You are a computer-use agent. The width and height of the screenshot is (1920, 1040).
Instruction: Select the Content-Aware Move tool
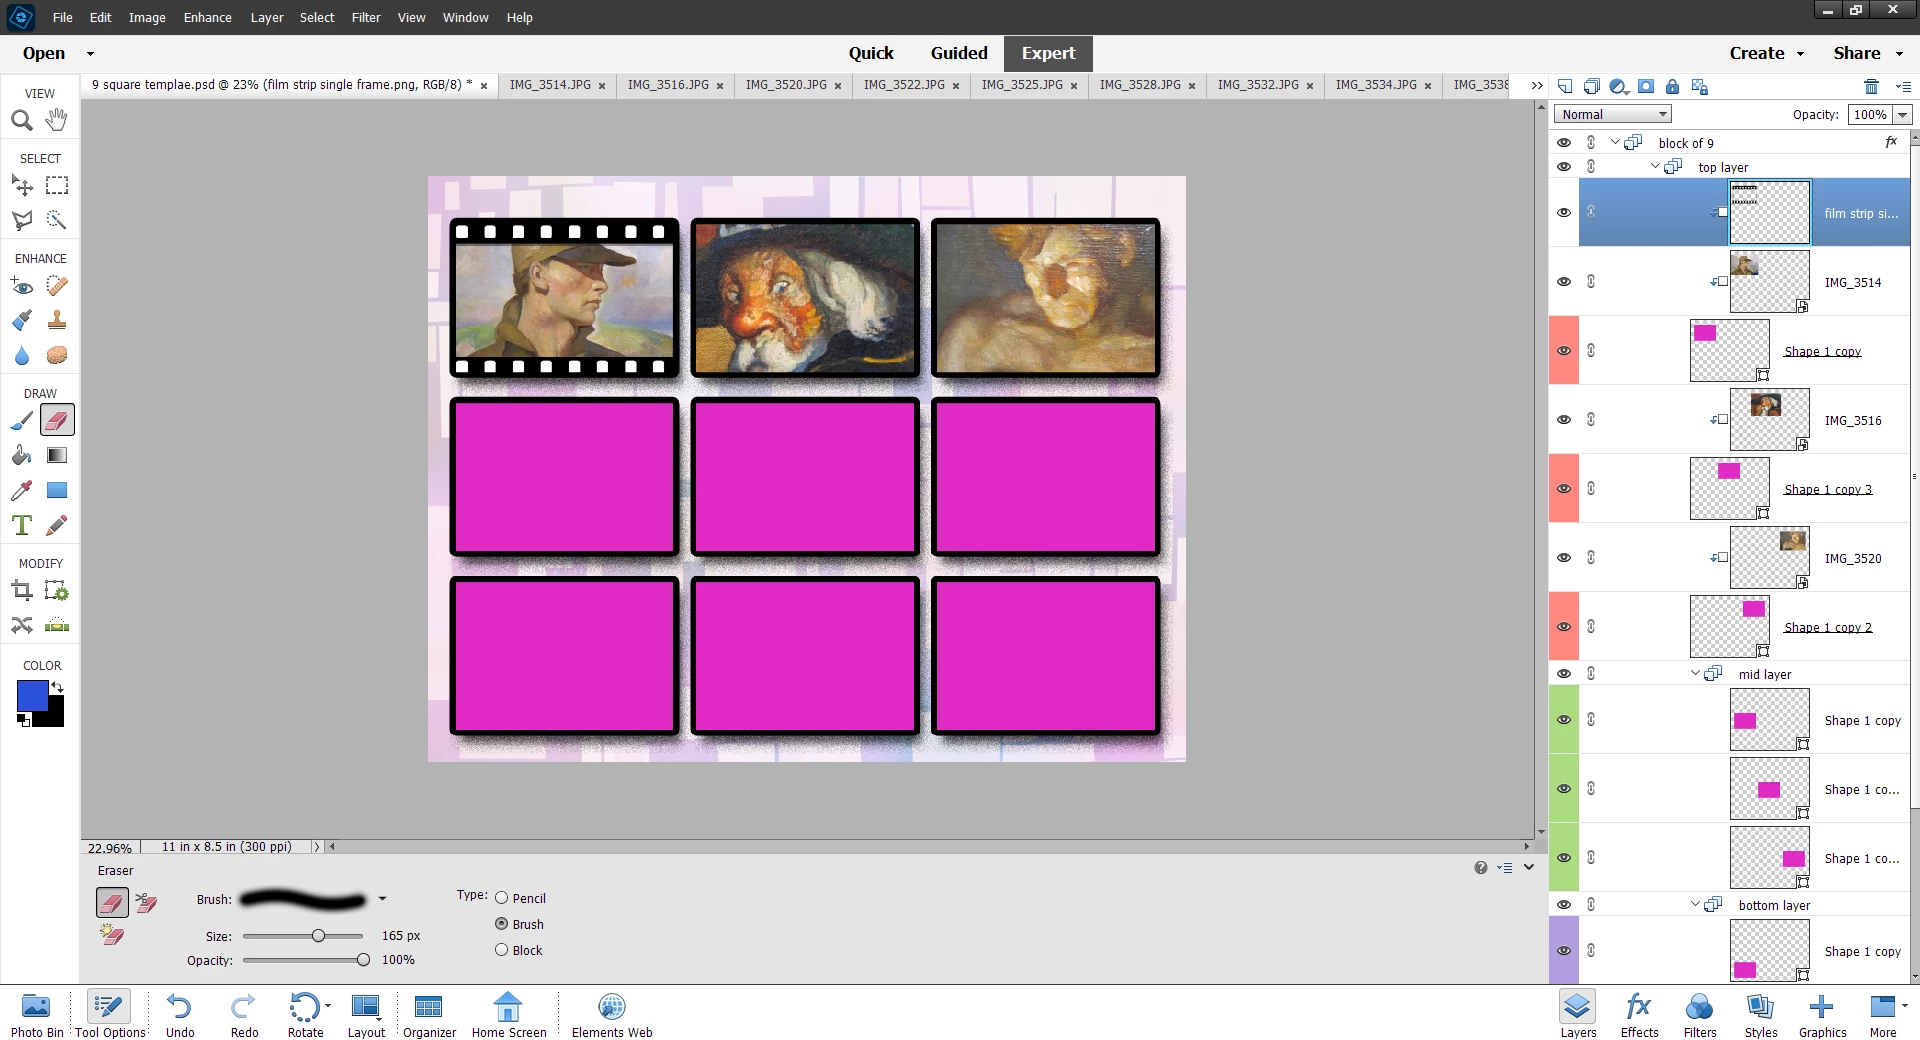[x=22, y=625]
